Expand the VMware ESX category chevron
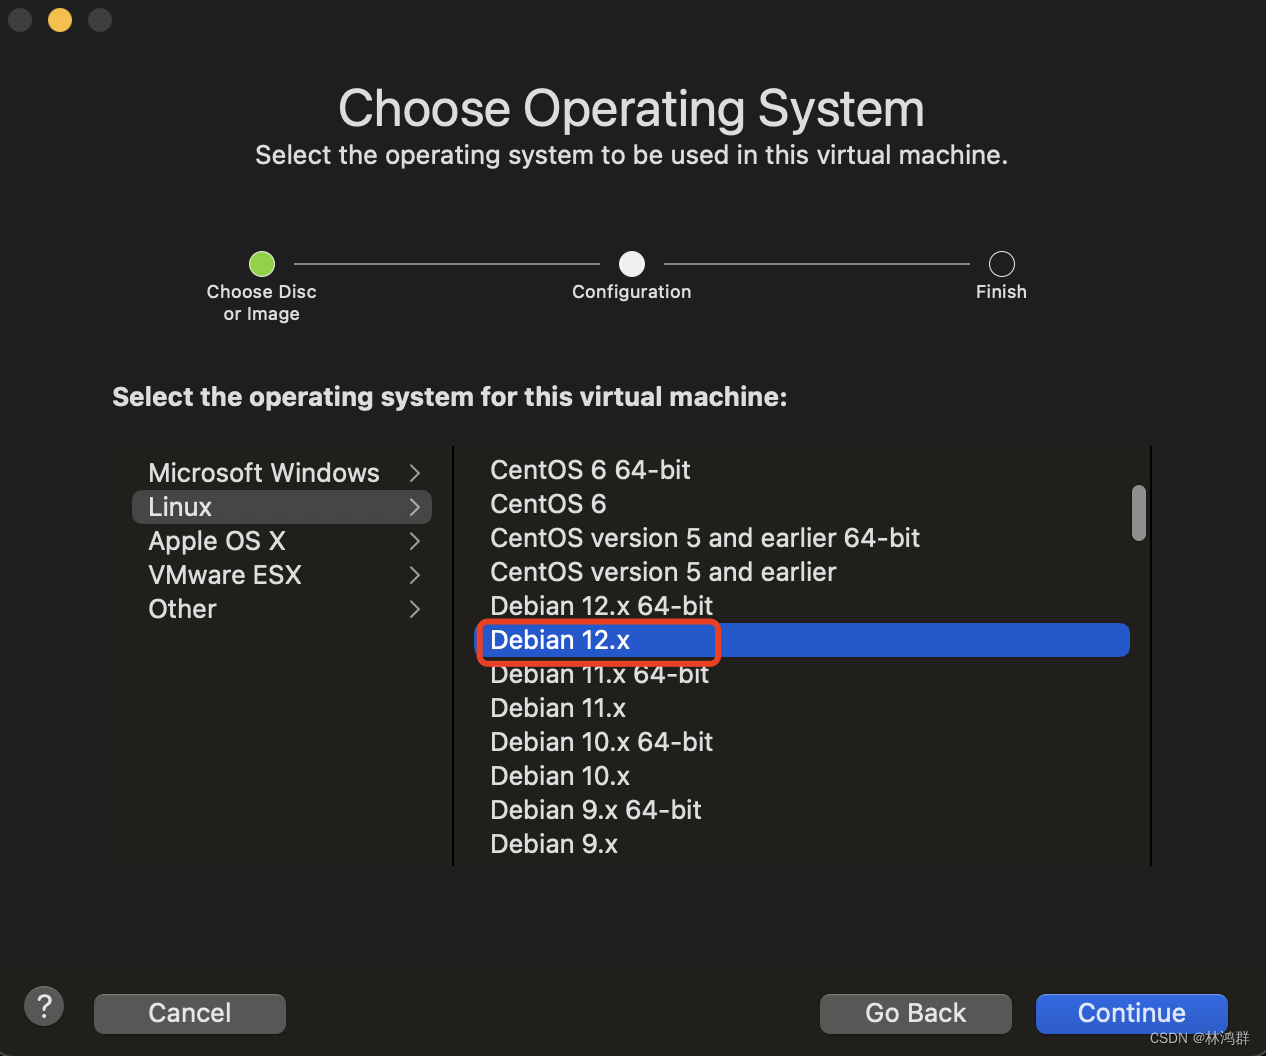1266x1056 pixels. click(x=415, y=575)
